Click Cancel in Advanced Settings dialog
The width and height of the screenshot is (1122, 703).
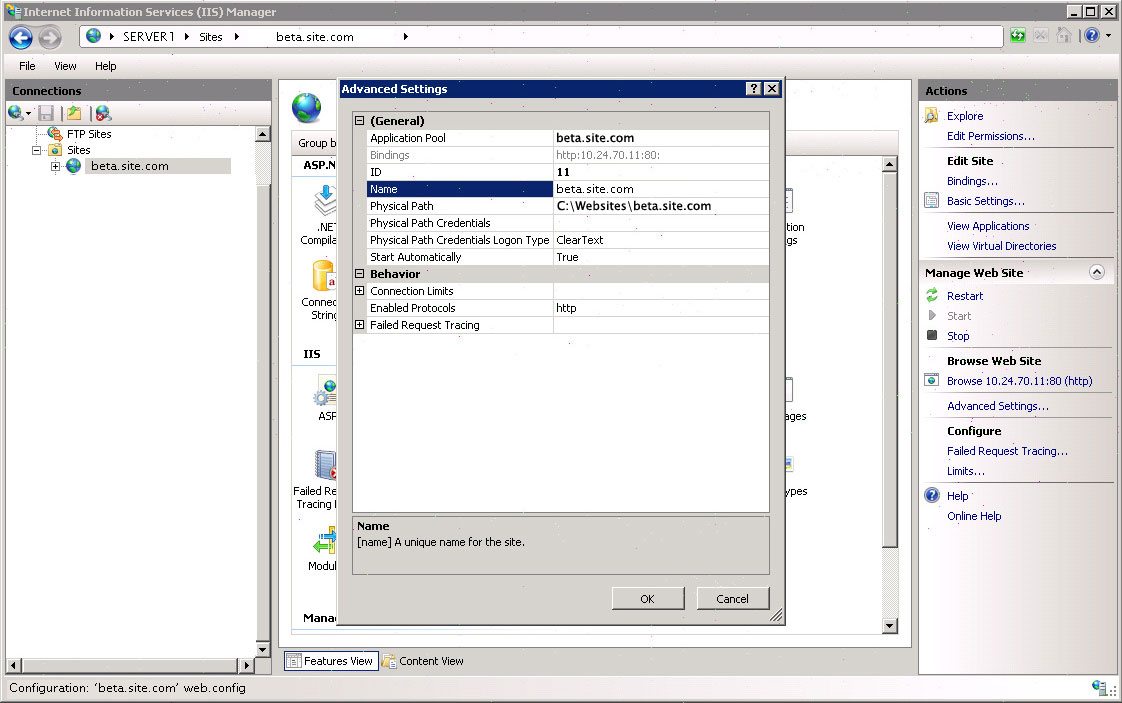click(733, 598)
